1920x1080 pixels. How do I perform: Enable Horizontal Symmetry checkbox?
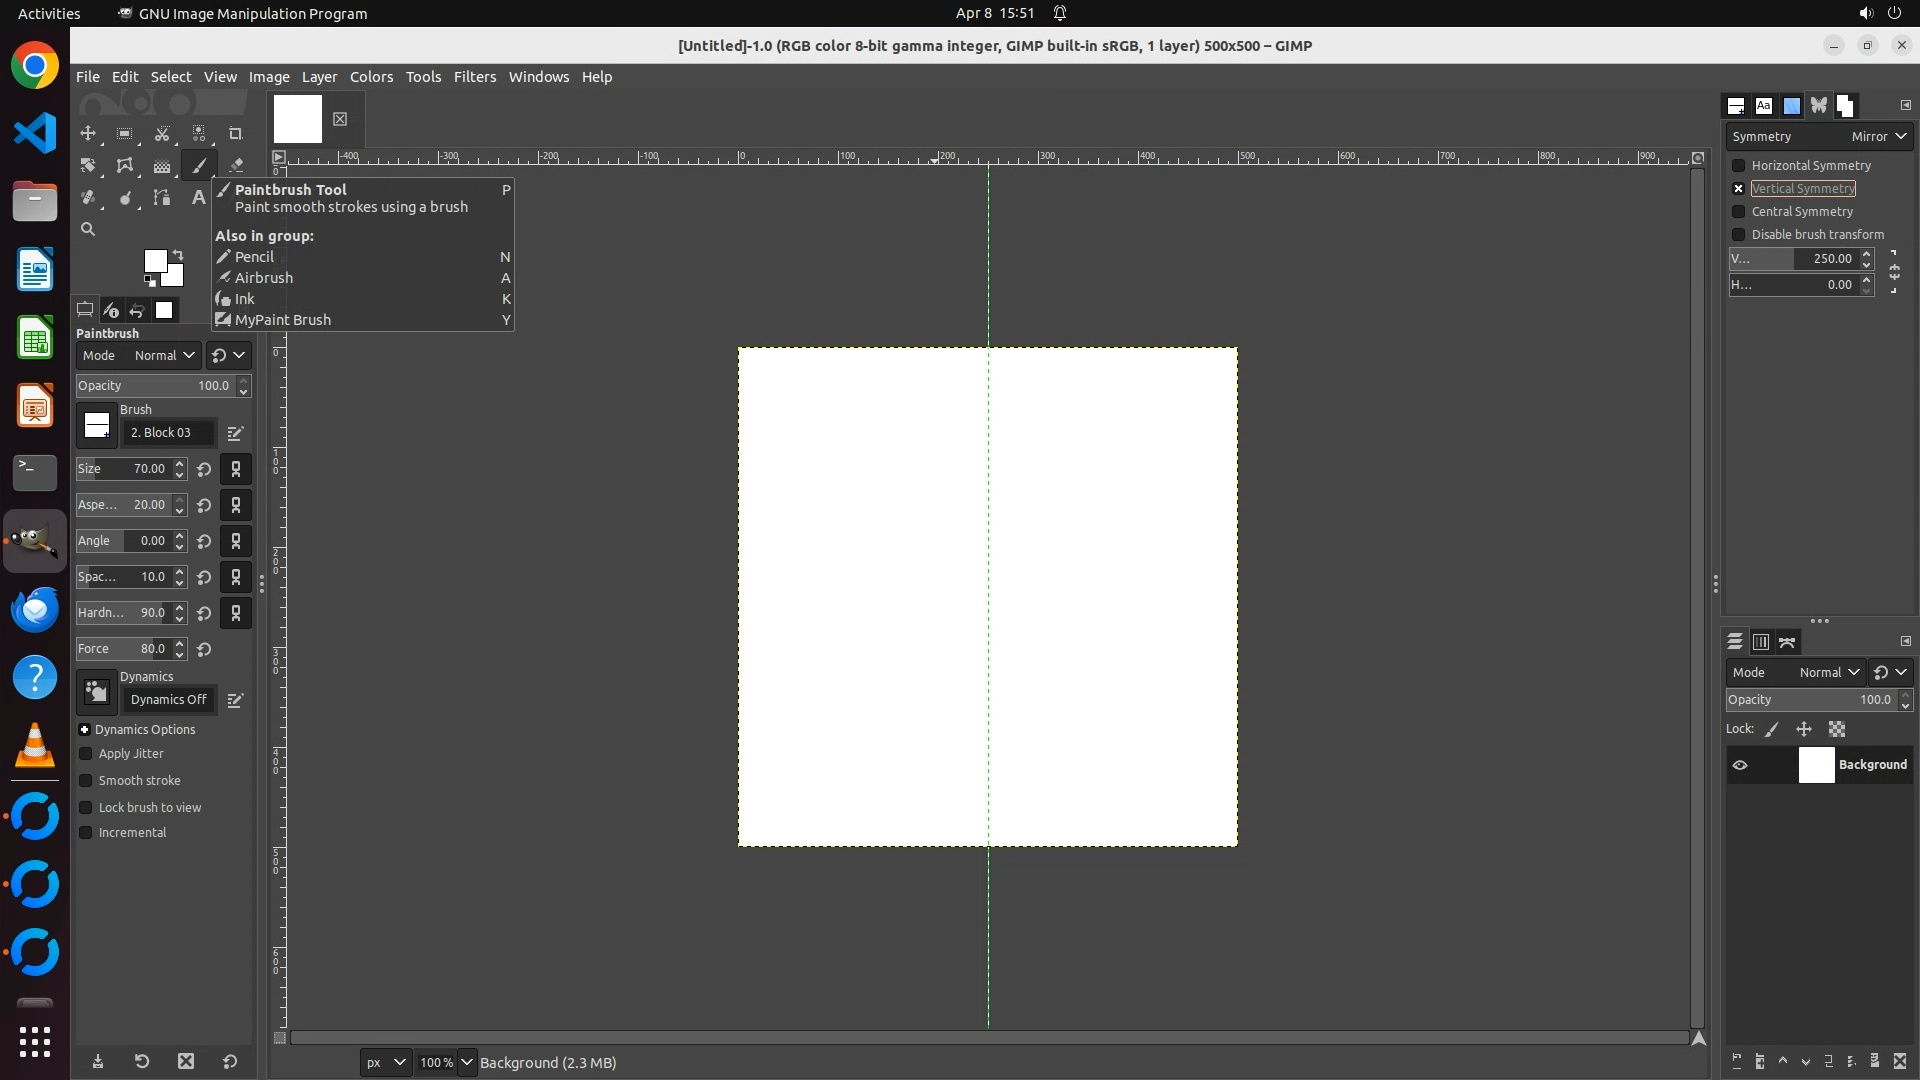coord(1739,166)
